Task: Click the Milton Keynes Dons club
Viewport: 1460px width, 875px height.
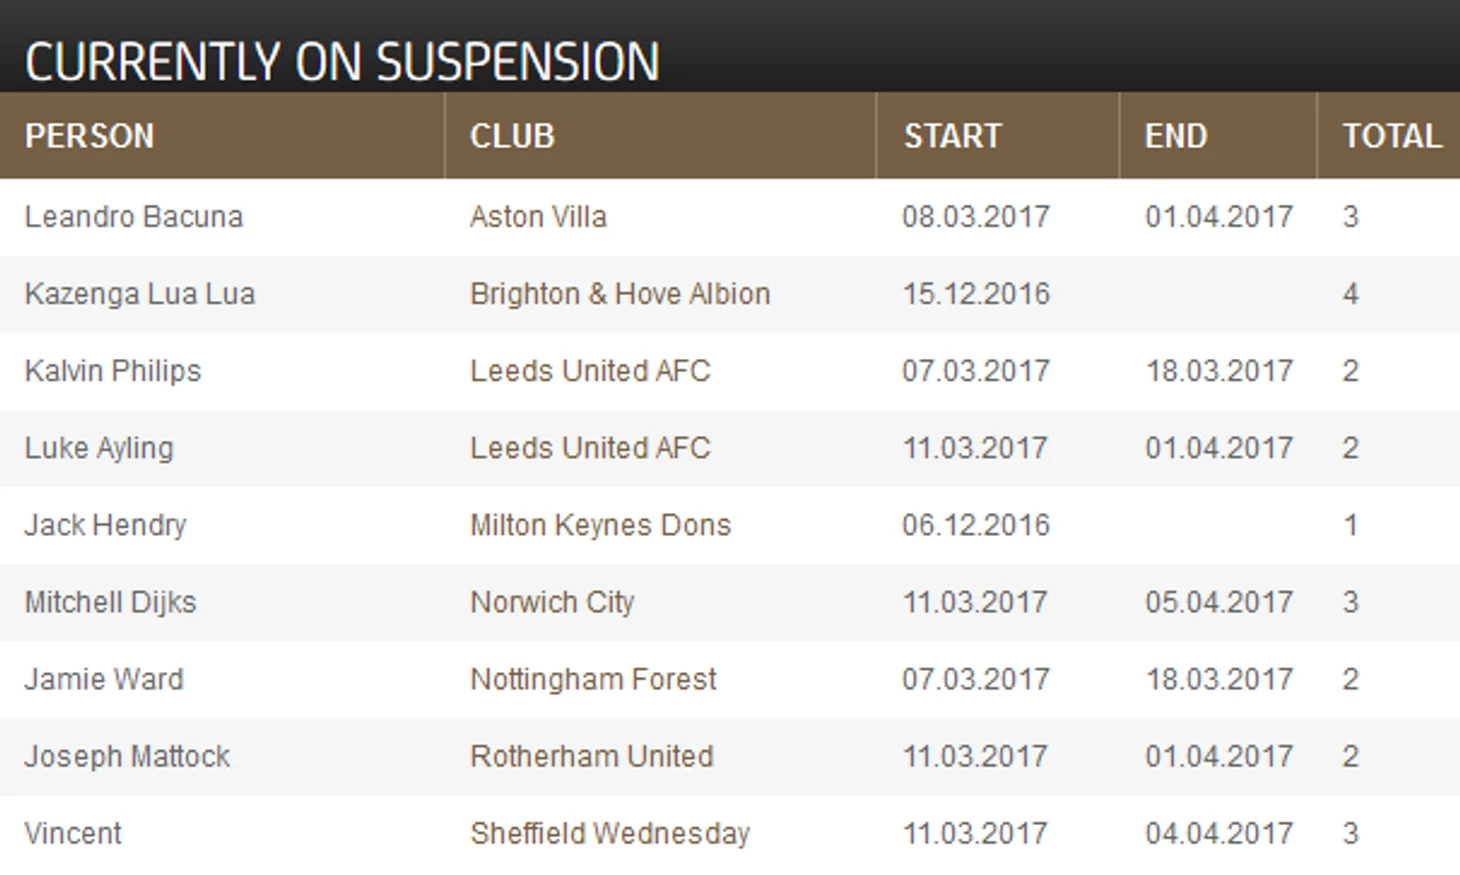Action: pyautogui.click(x=600, y=525)
